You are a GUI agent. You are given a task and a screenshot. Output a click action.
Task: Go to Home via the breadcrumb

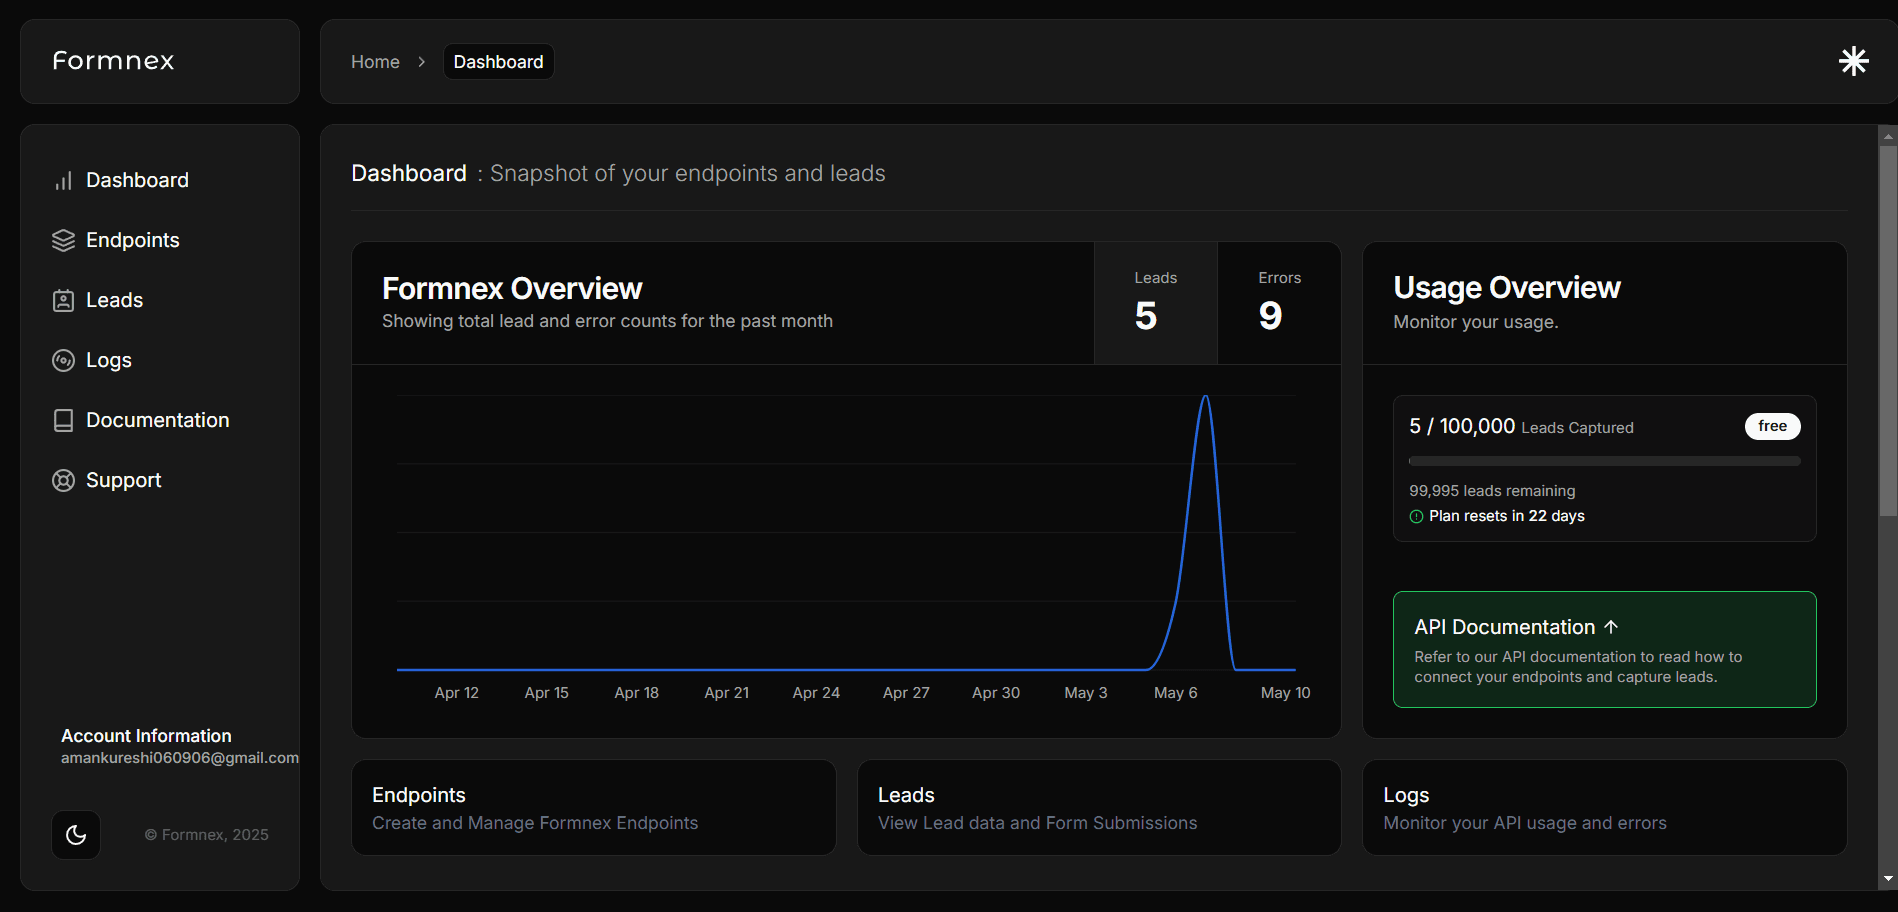coord(375,61)
